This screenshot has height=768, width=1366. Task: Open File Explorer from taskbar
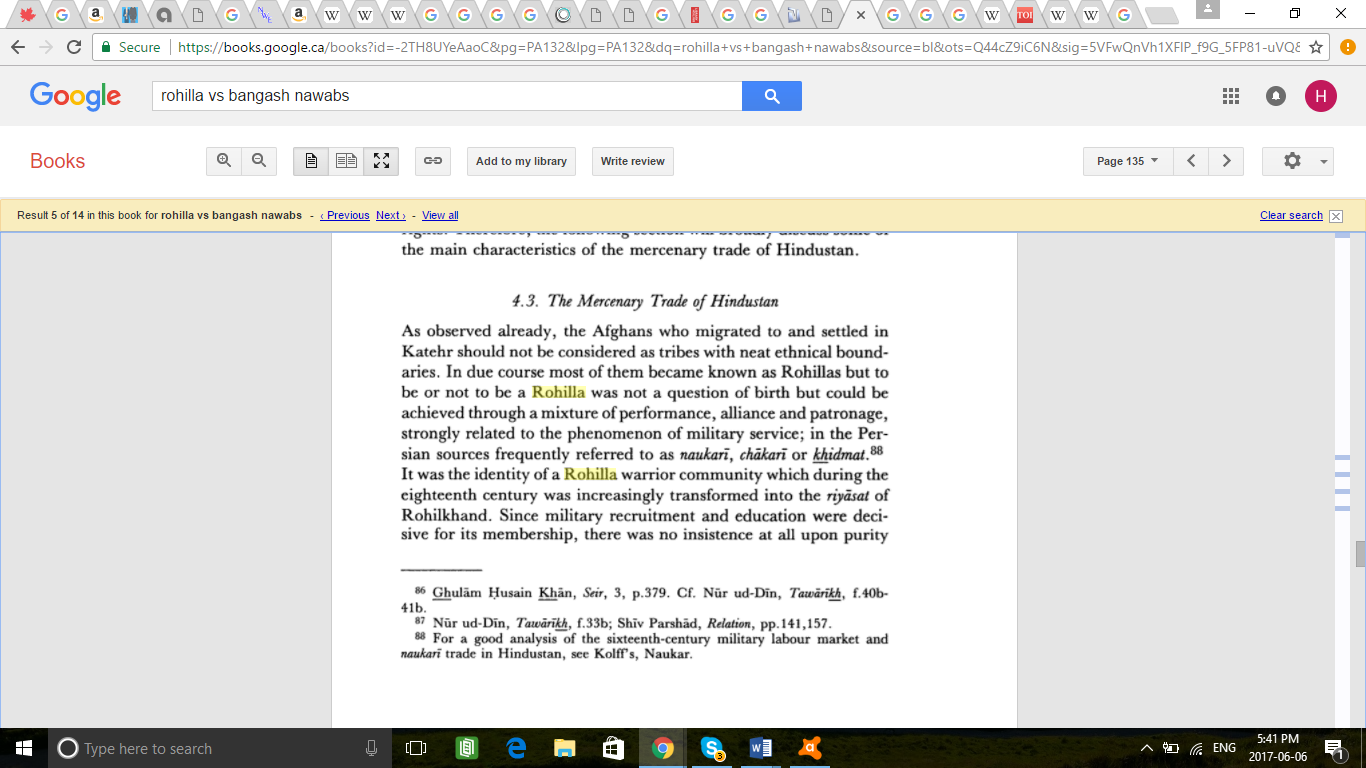pos(565,748)
